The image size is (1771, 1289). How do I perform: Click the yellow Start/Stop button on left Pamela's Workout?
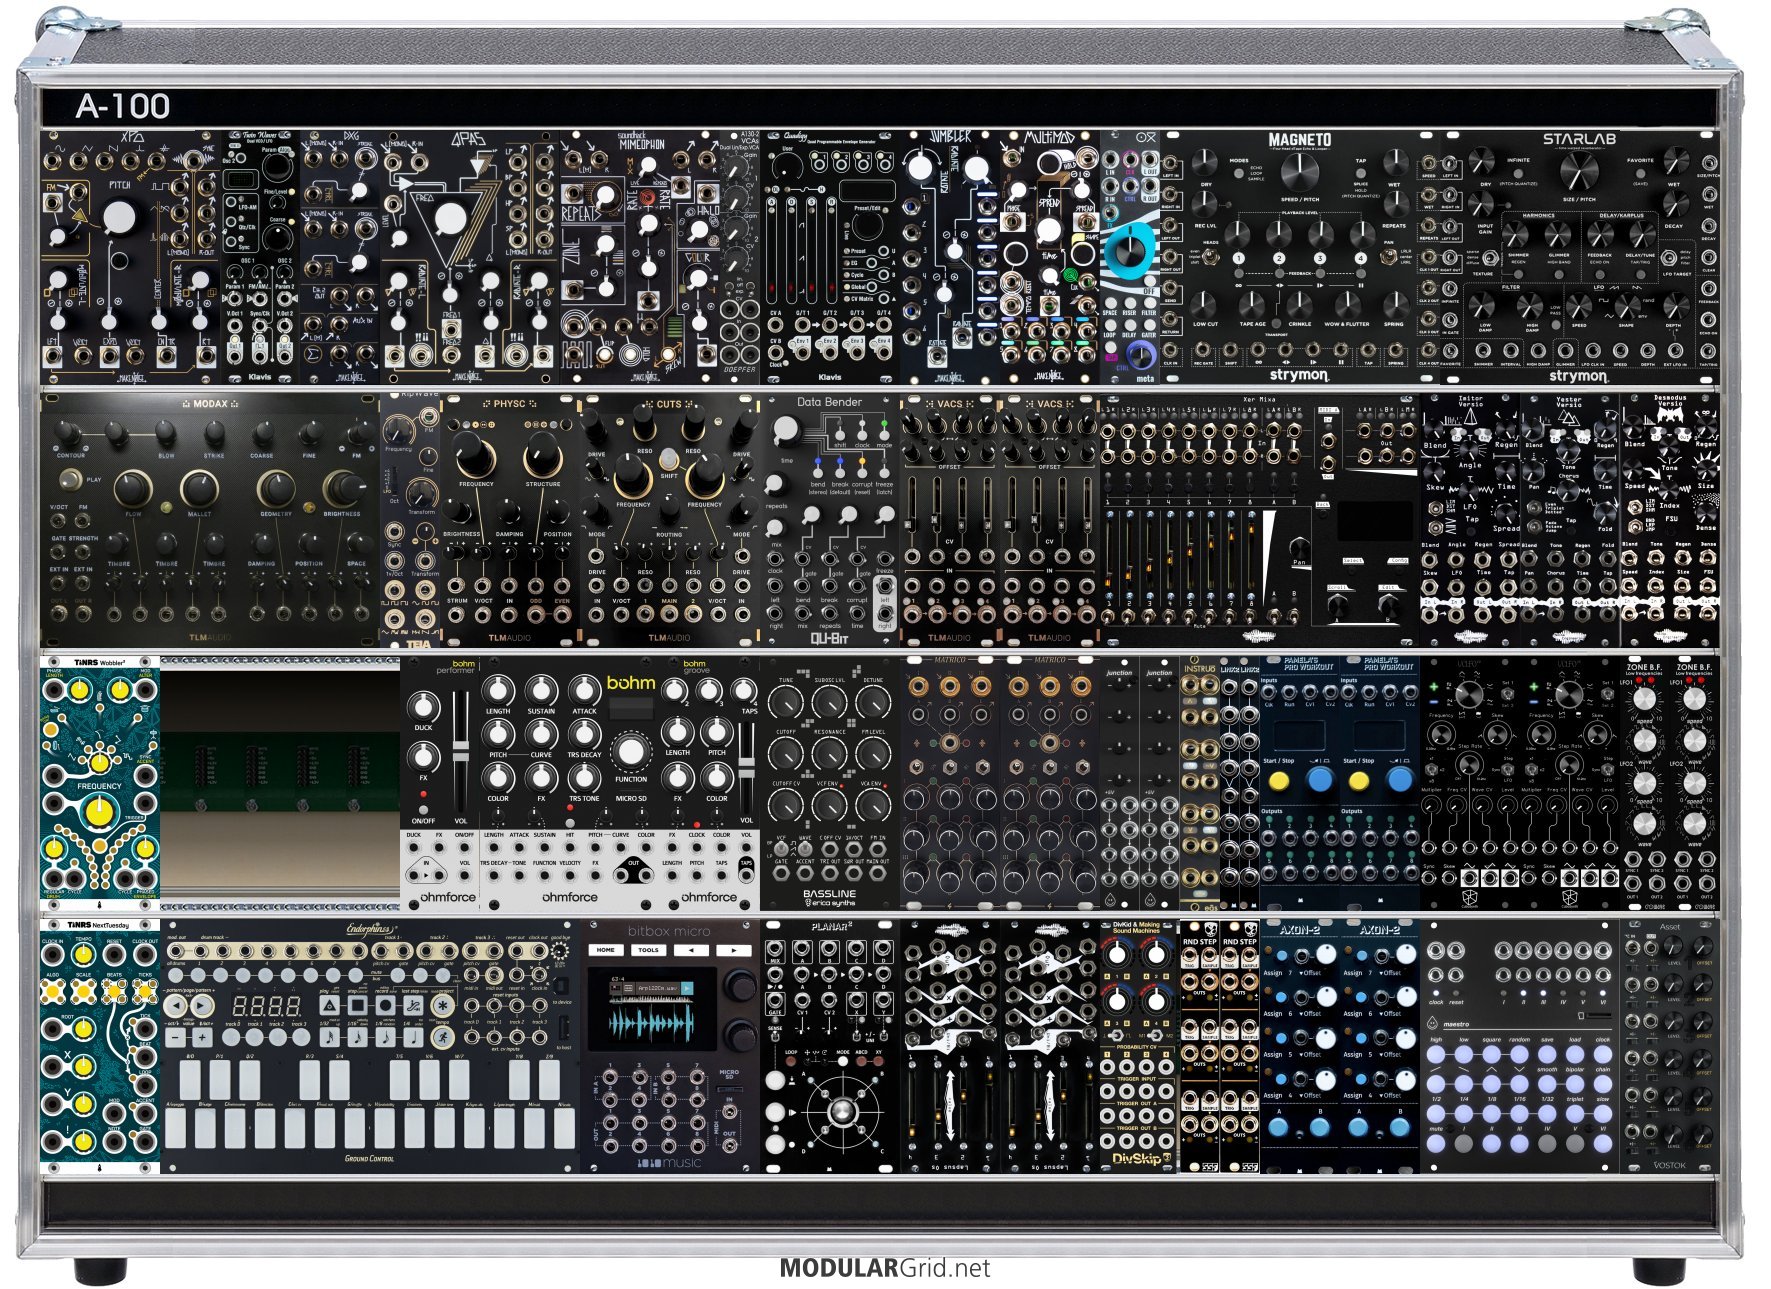(1279, 781)
